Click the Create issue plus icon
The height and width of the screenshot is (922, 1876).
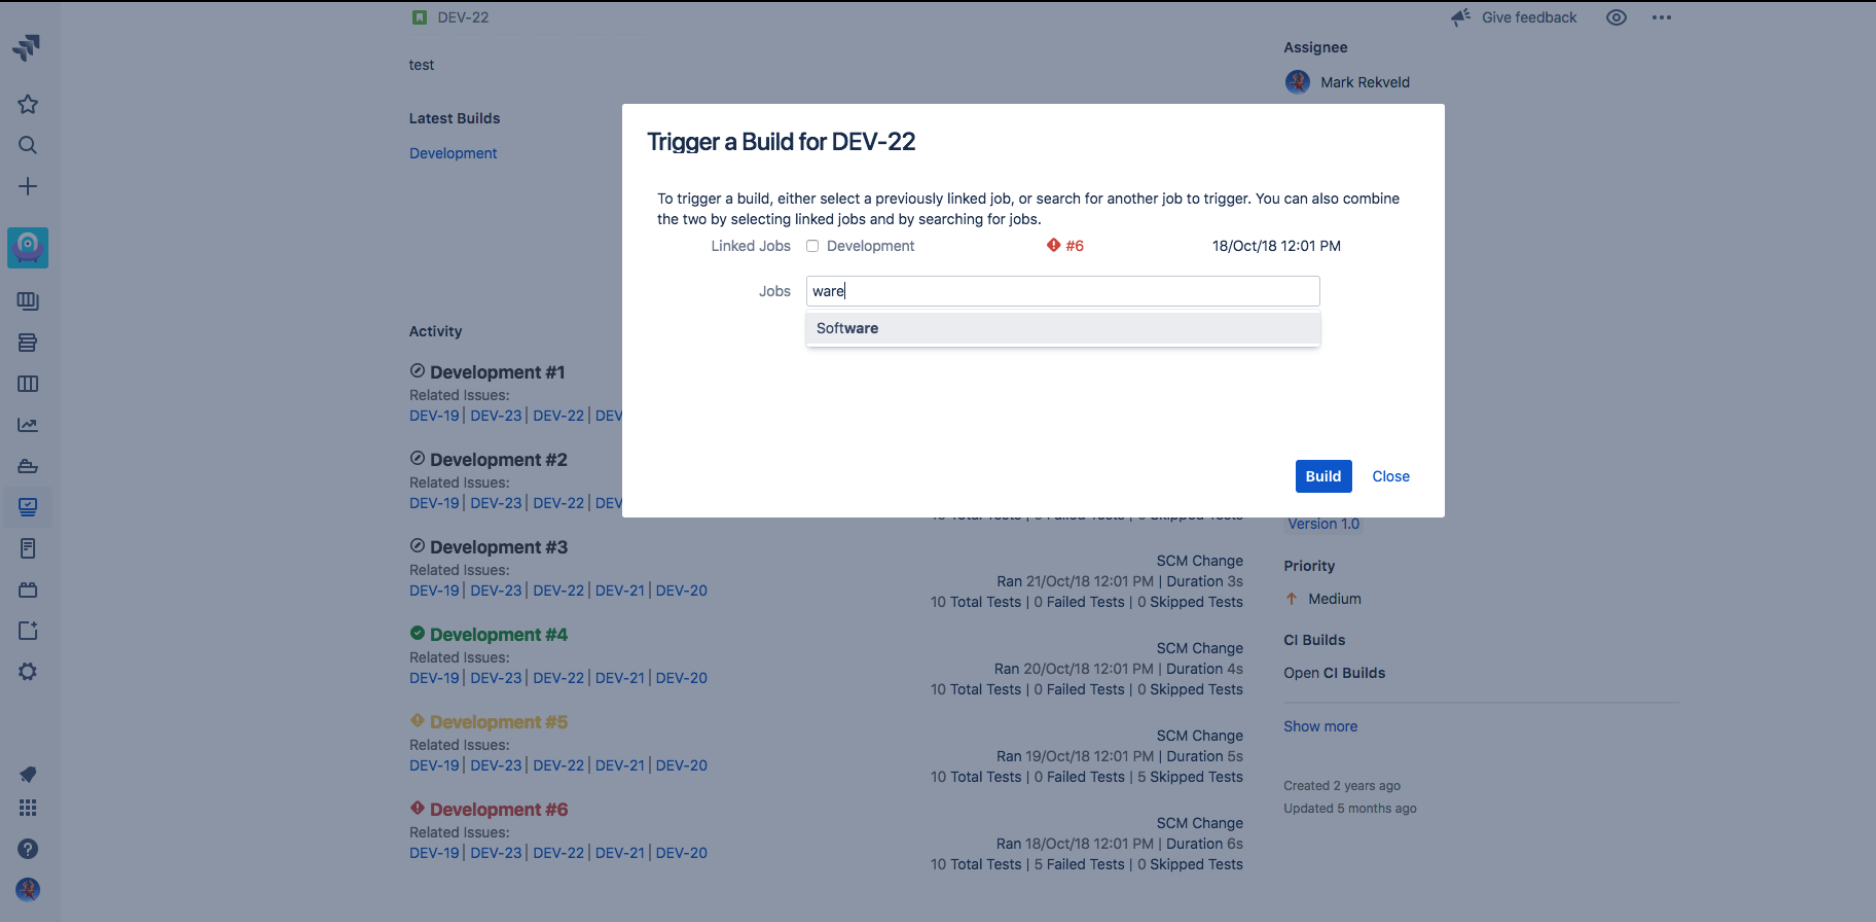point(27,186)
